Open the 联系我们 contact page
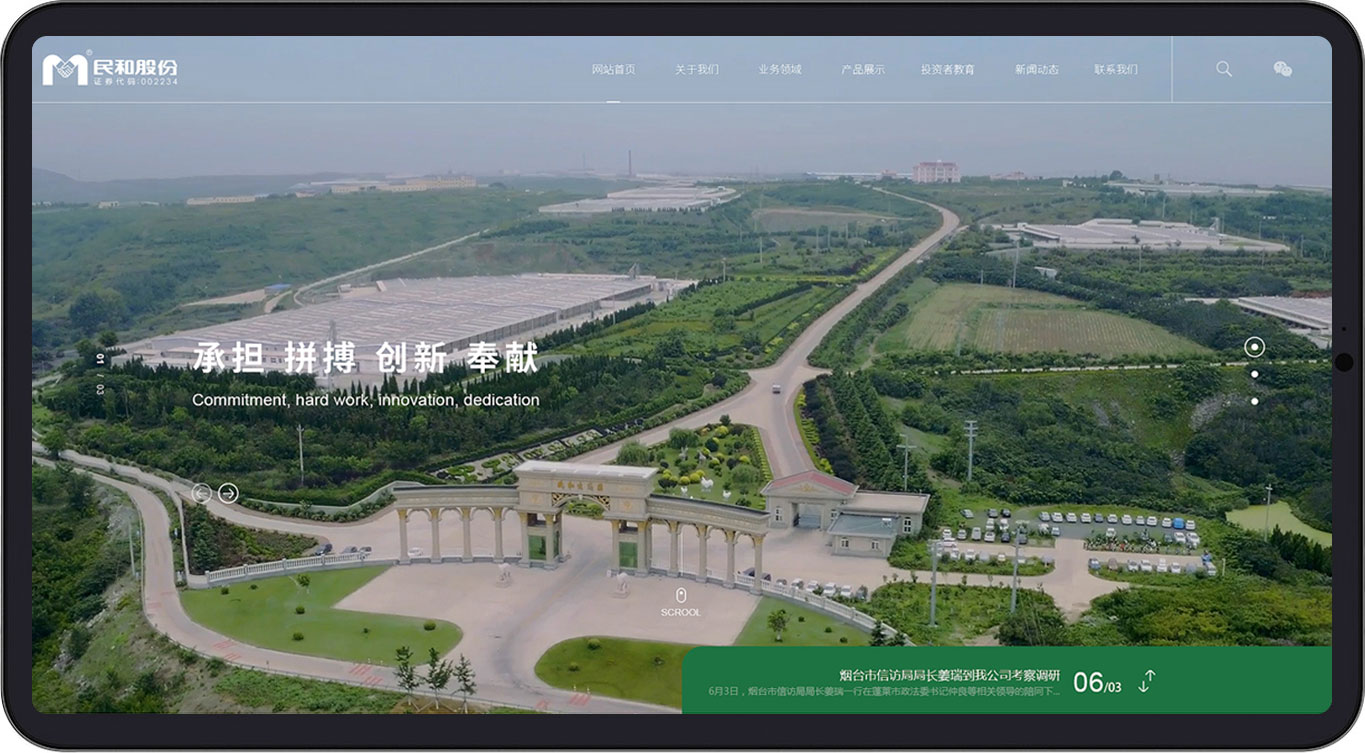The image size is (1365, 753). (1115, 70)
